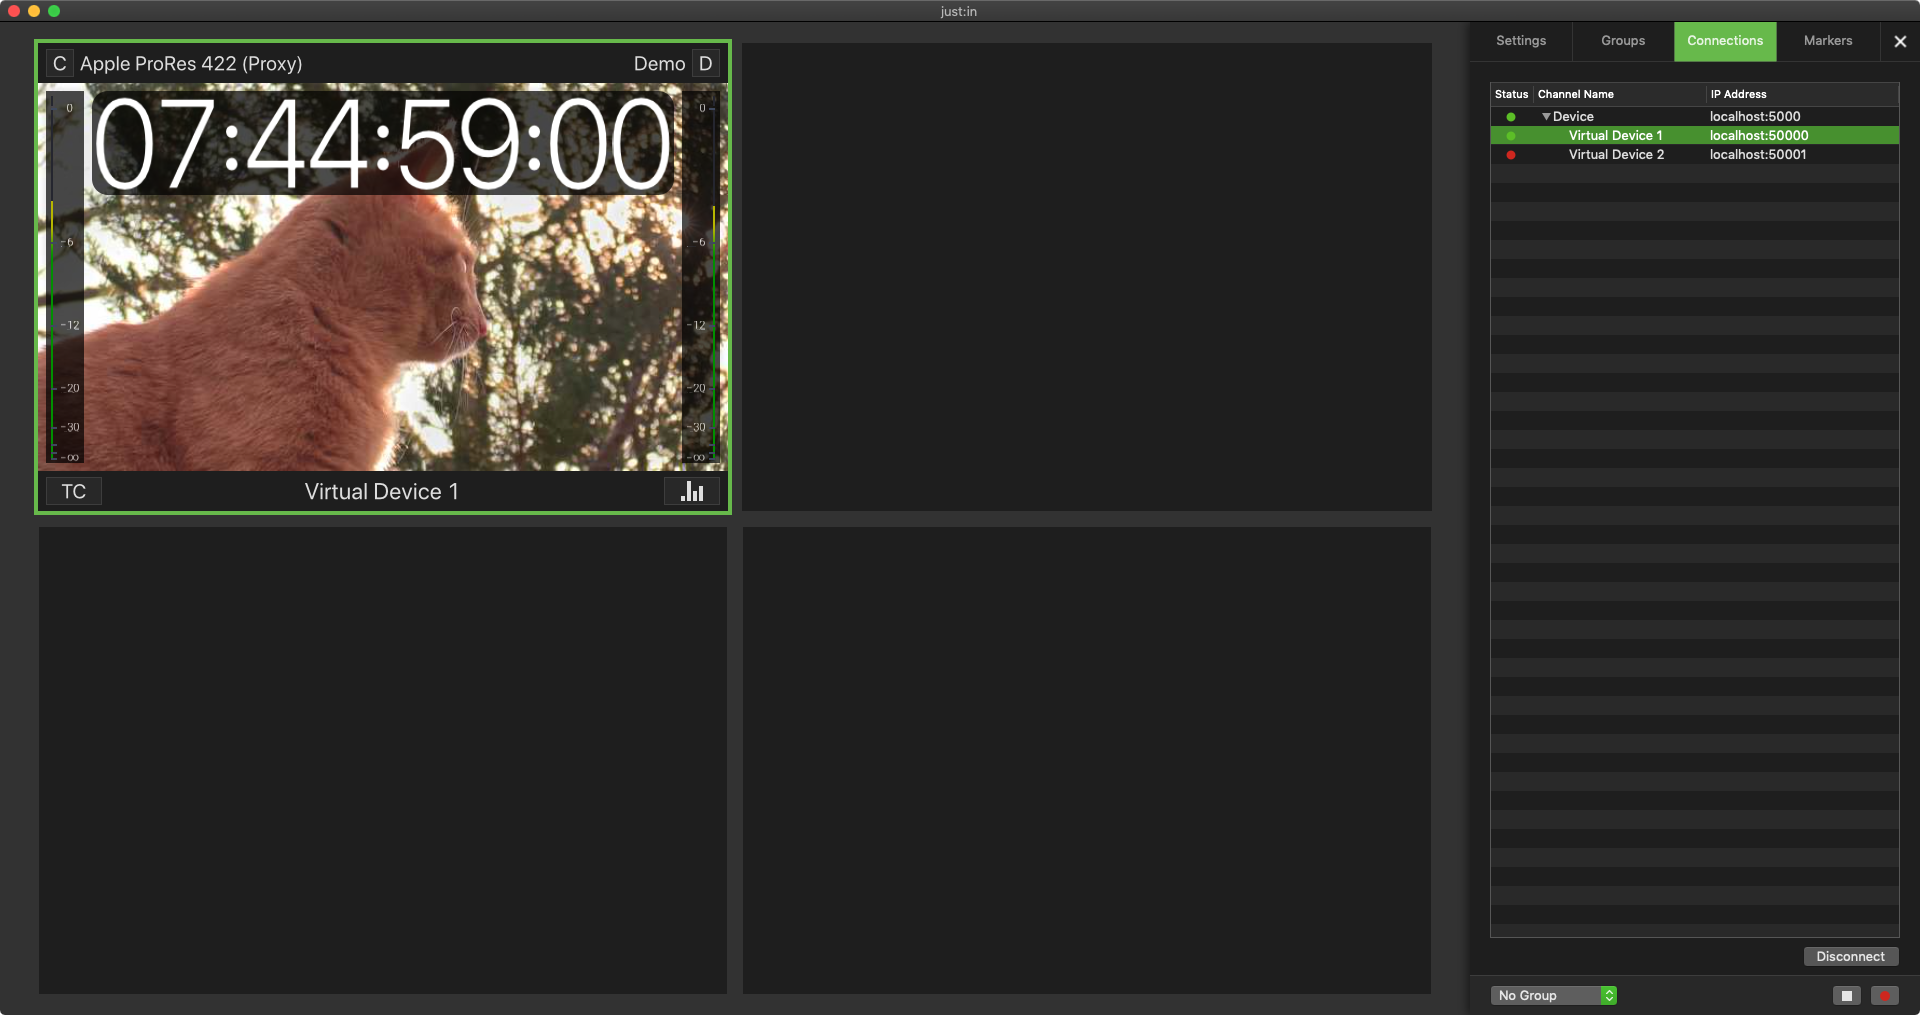
Task: Click localhost:5000 address for Device
Action: (1755, 117)
